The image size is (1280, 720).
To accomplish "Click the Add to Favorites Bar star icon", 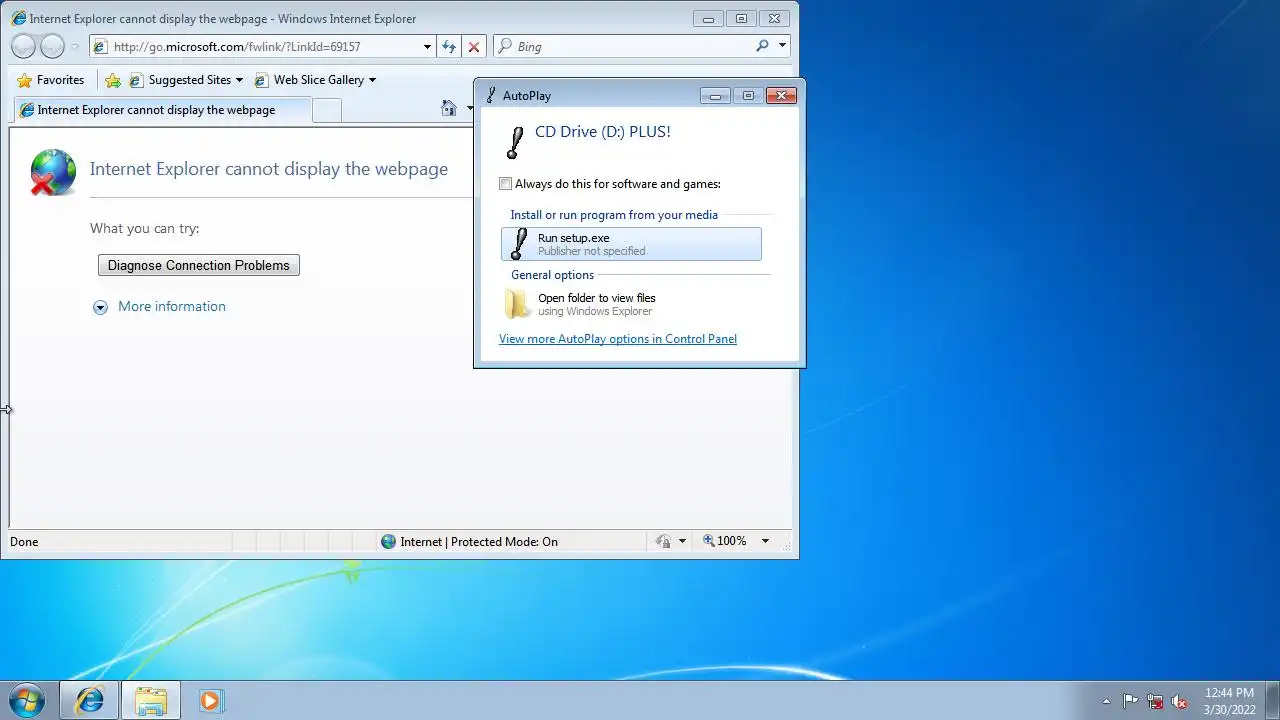I will [113, 80].
